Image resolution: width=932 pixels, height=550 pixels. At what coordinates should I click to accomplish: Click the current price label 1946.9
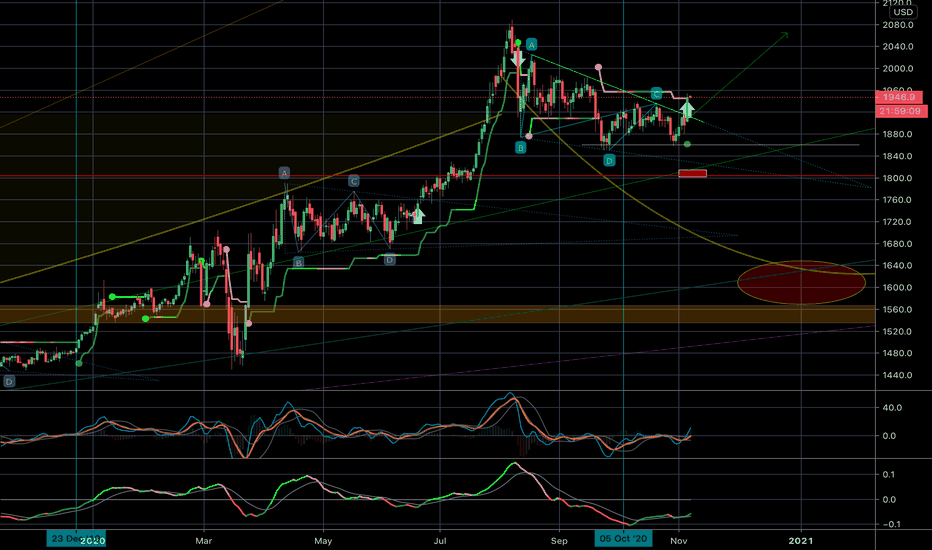pyautogui.click(x=899, y=97)
